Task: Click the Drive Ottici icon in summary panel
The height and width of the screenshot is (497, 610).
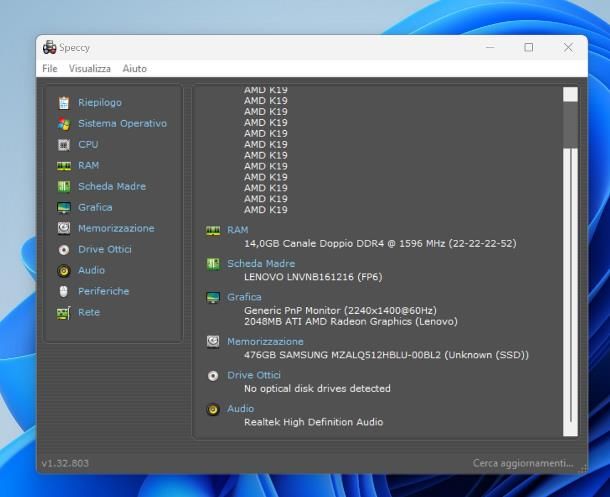Action: (213, 376)
